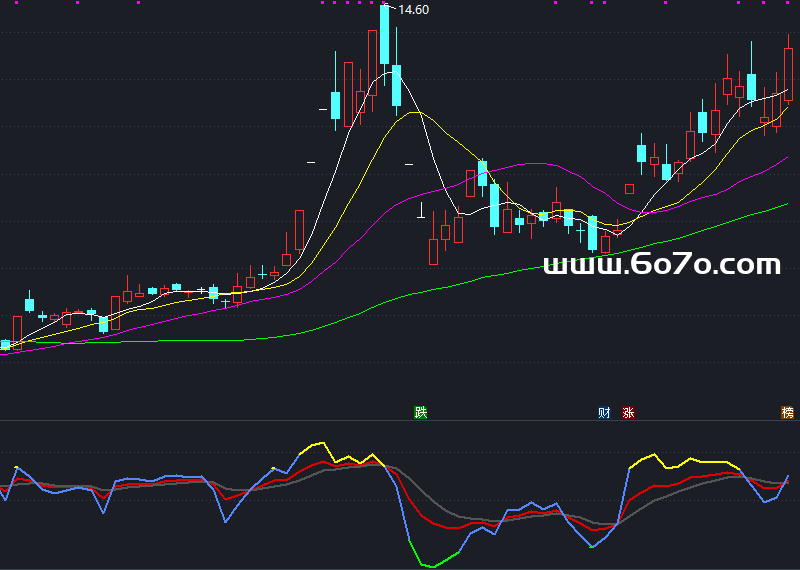
Task: Select the tall cyan candle at 14.60 peak
Action: click(384, 35)
